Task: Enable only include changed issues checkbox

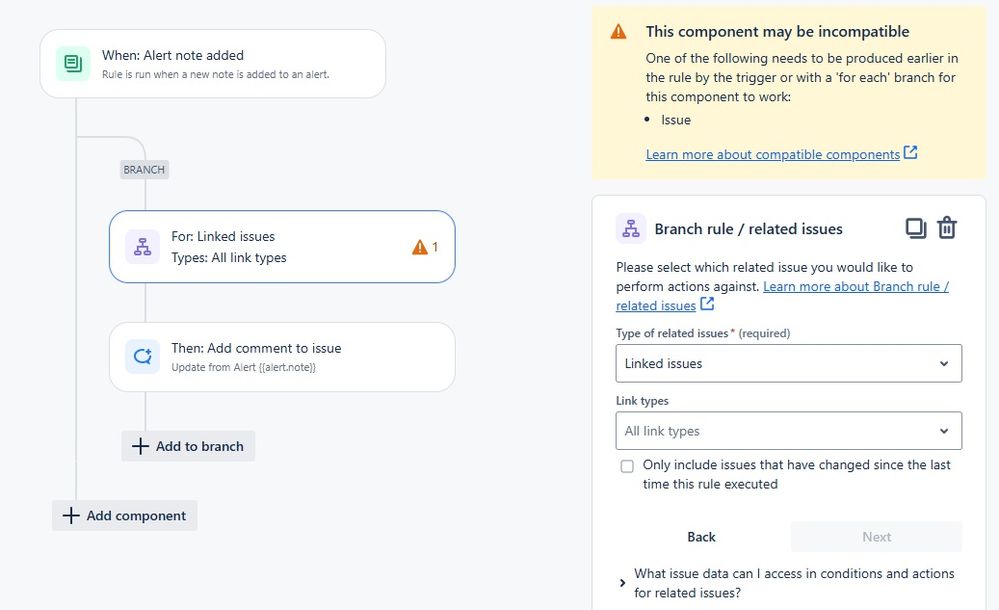Action: 627,466
